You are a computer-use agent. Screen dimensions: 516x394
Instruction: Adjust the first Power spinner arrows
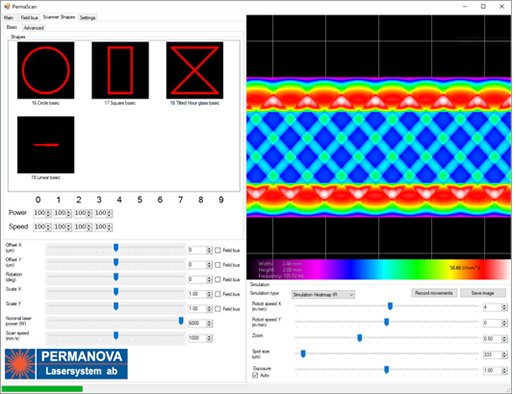[48, 213]
